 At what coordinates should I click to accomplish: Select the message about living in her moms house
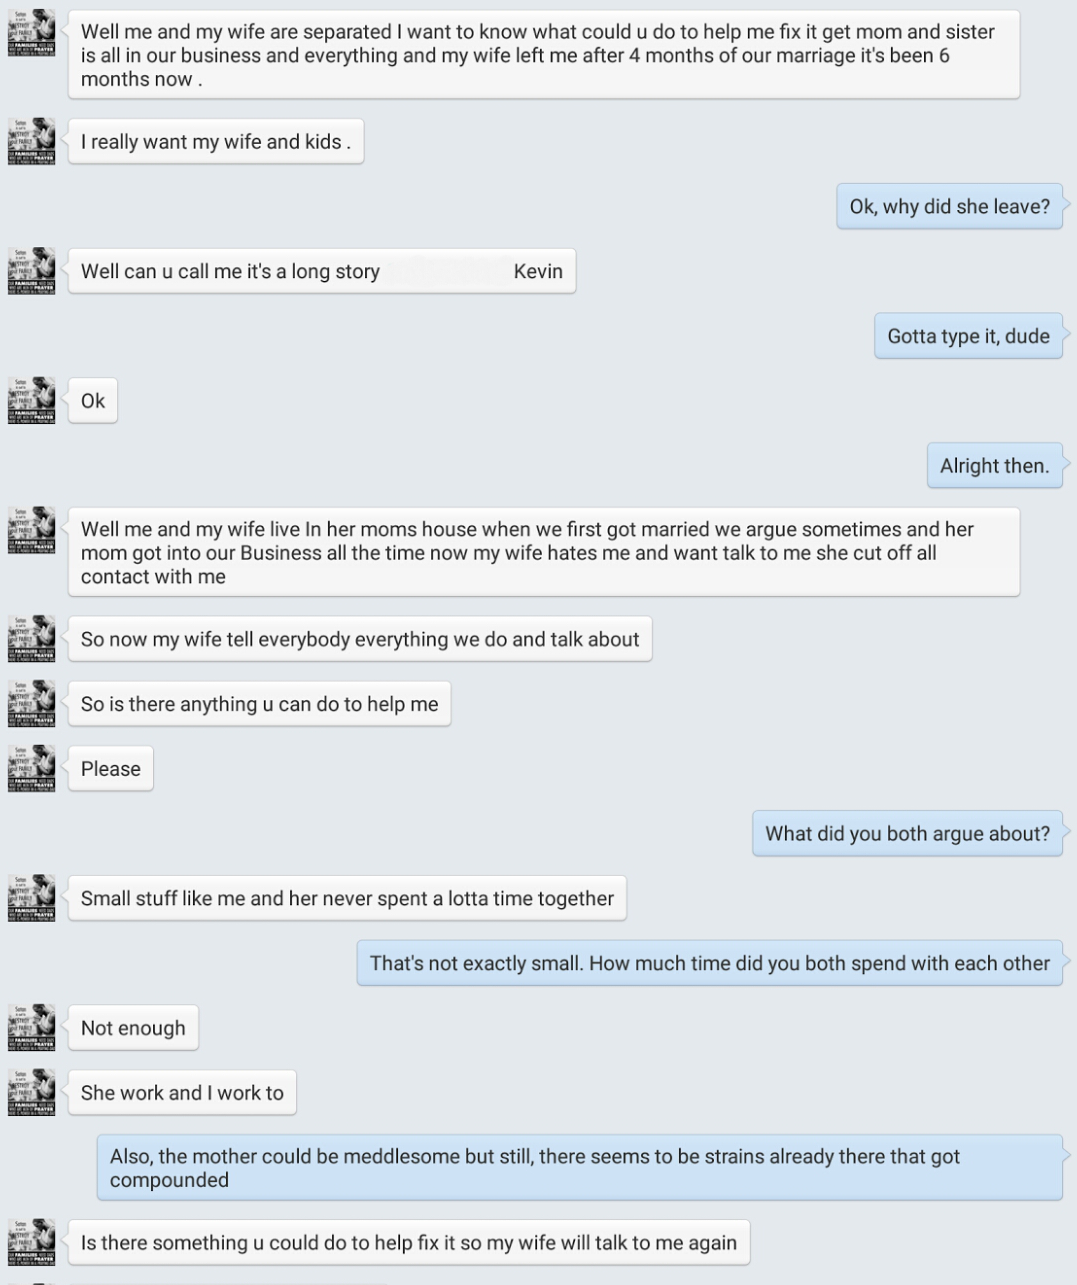tap(543, 552)
